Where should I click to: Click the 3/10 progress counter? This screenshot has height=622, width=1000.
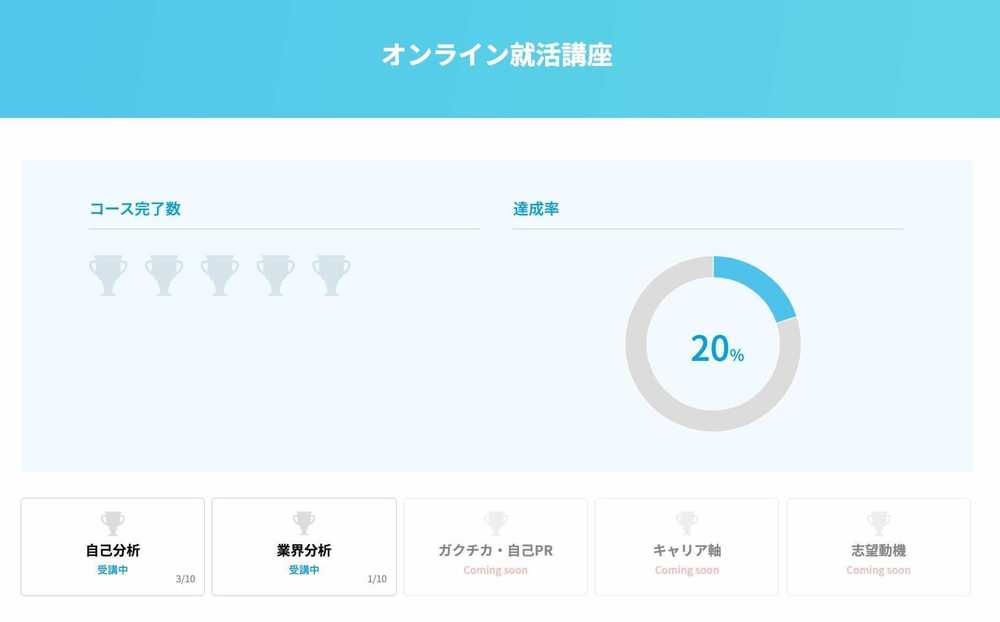point(186,579)
